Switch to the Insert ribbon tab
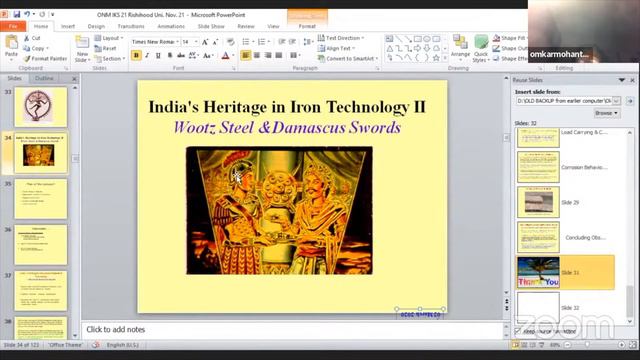The image size is (640, 360). pos(68,26)
